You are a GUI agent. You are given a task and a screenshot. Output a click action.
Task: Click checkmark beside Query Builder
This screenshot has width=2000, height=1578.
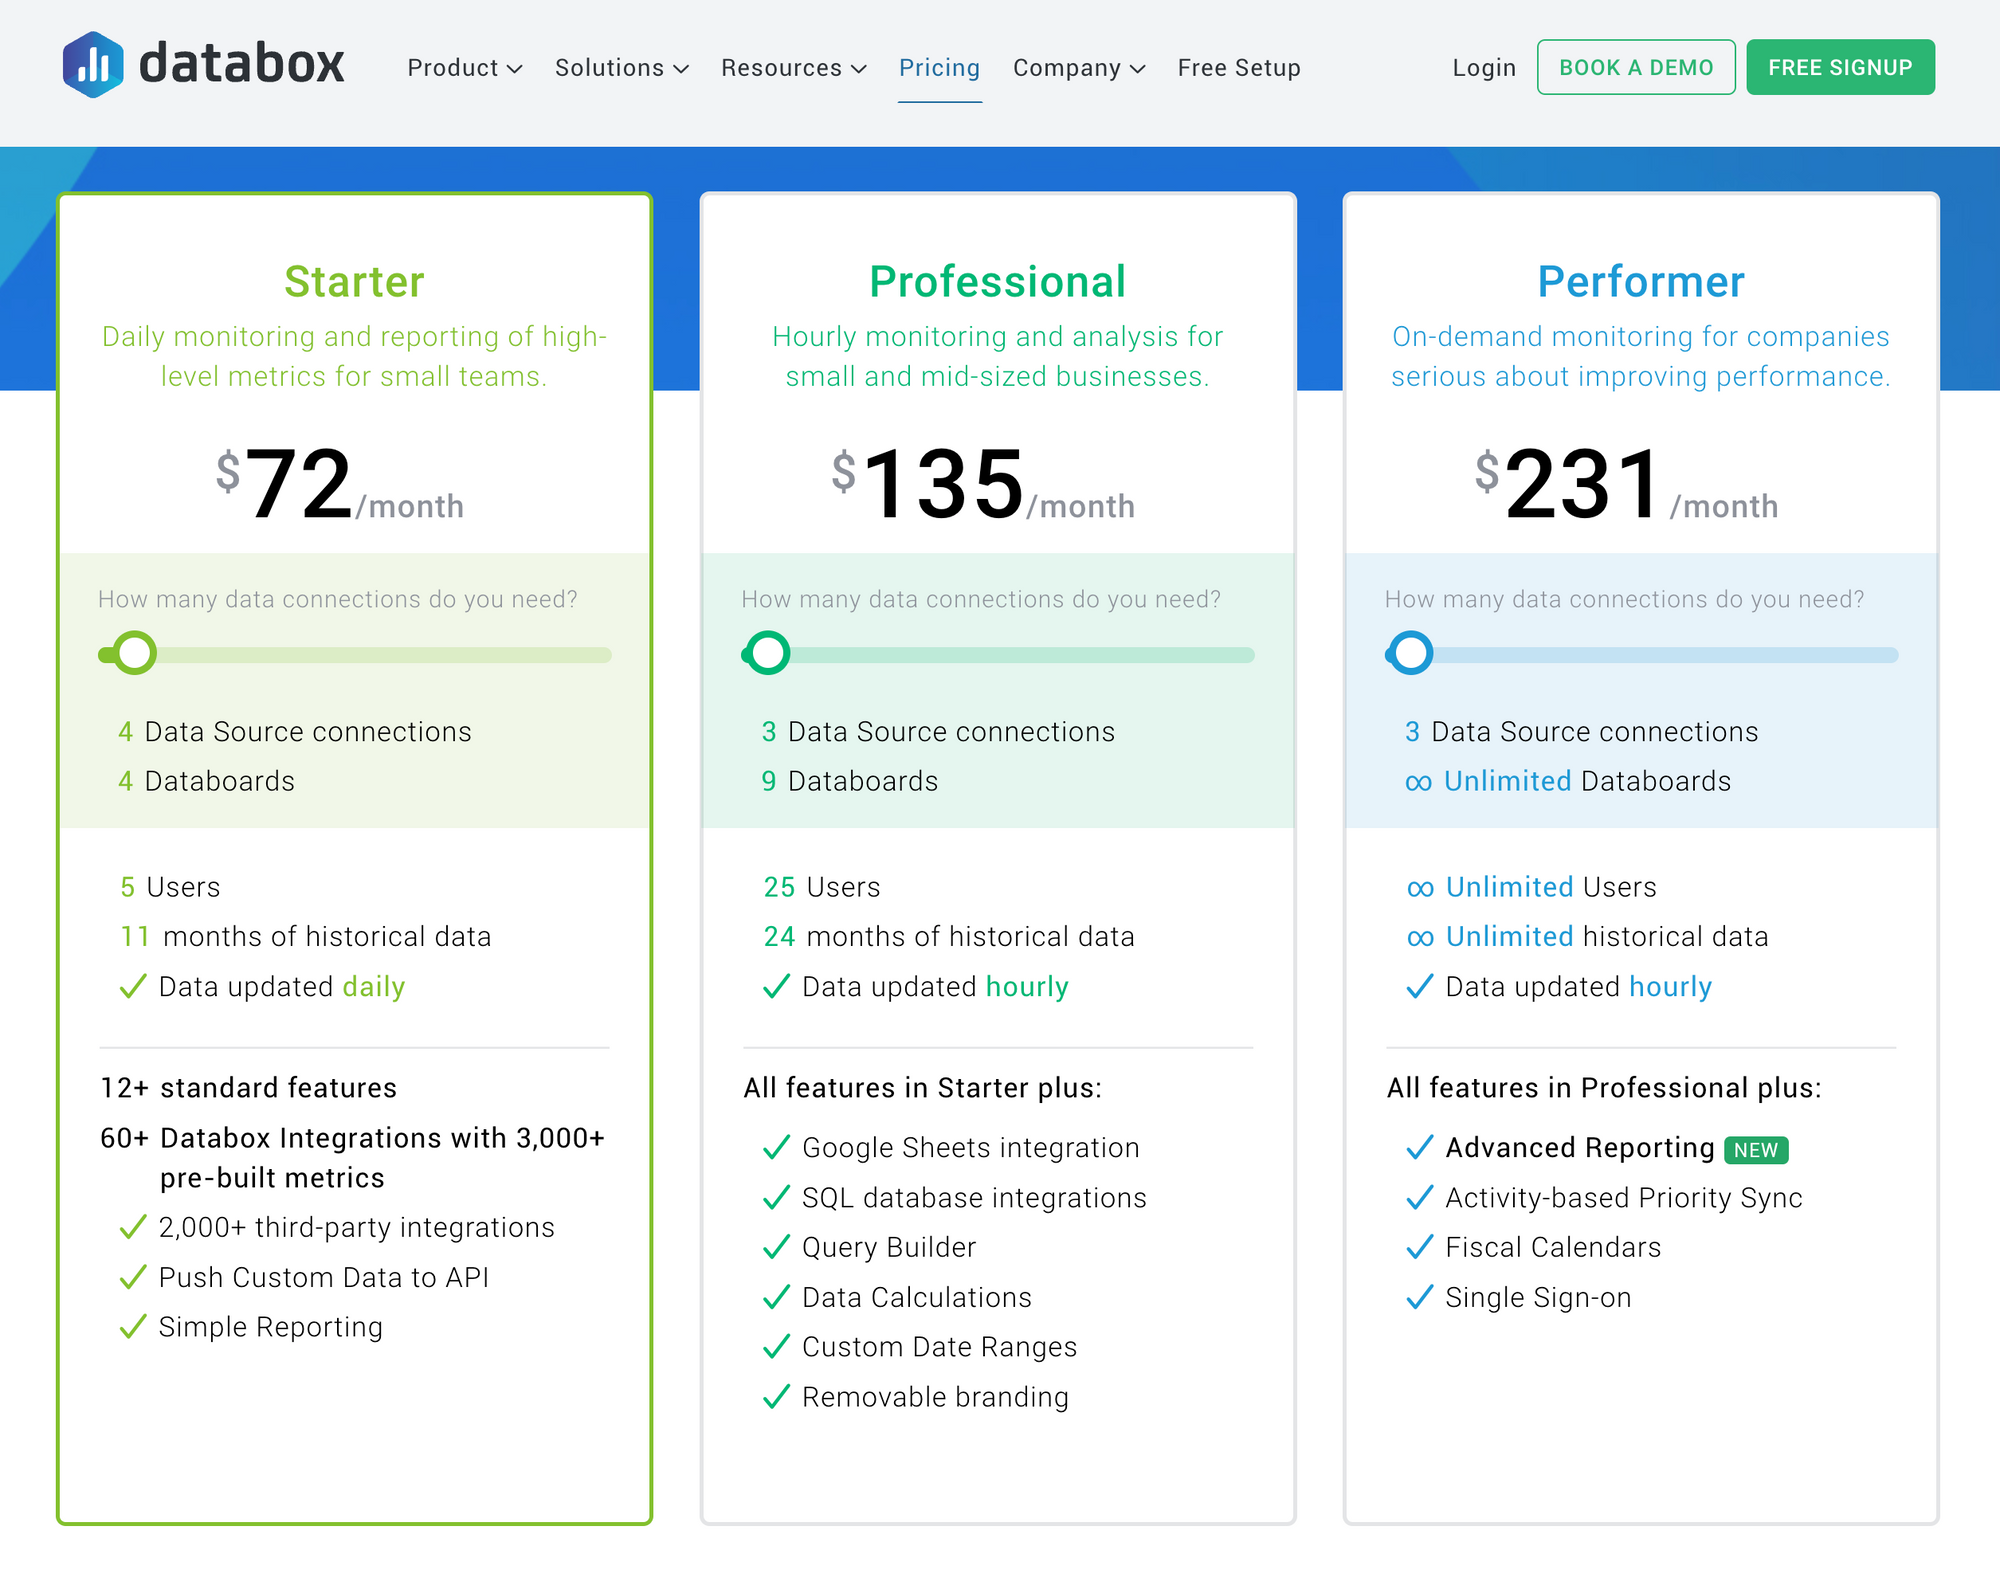[x=776, y=1247]
